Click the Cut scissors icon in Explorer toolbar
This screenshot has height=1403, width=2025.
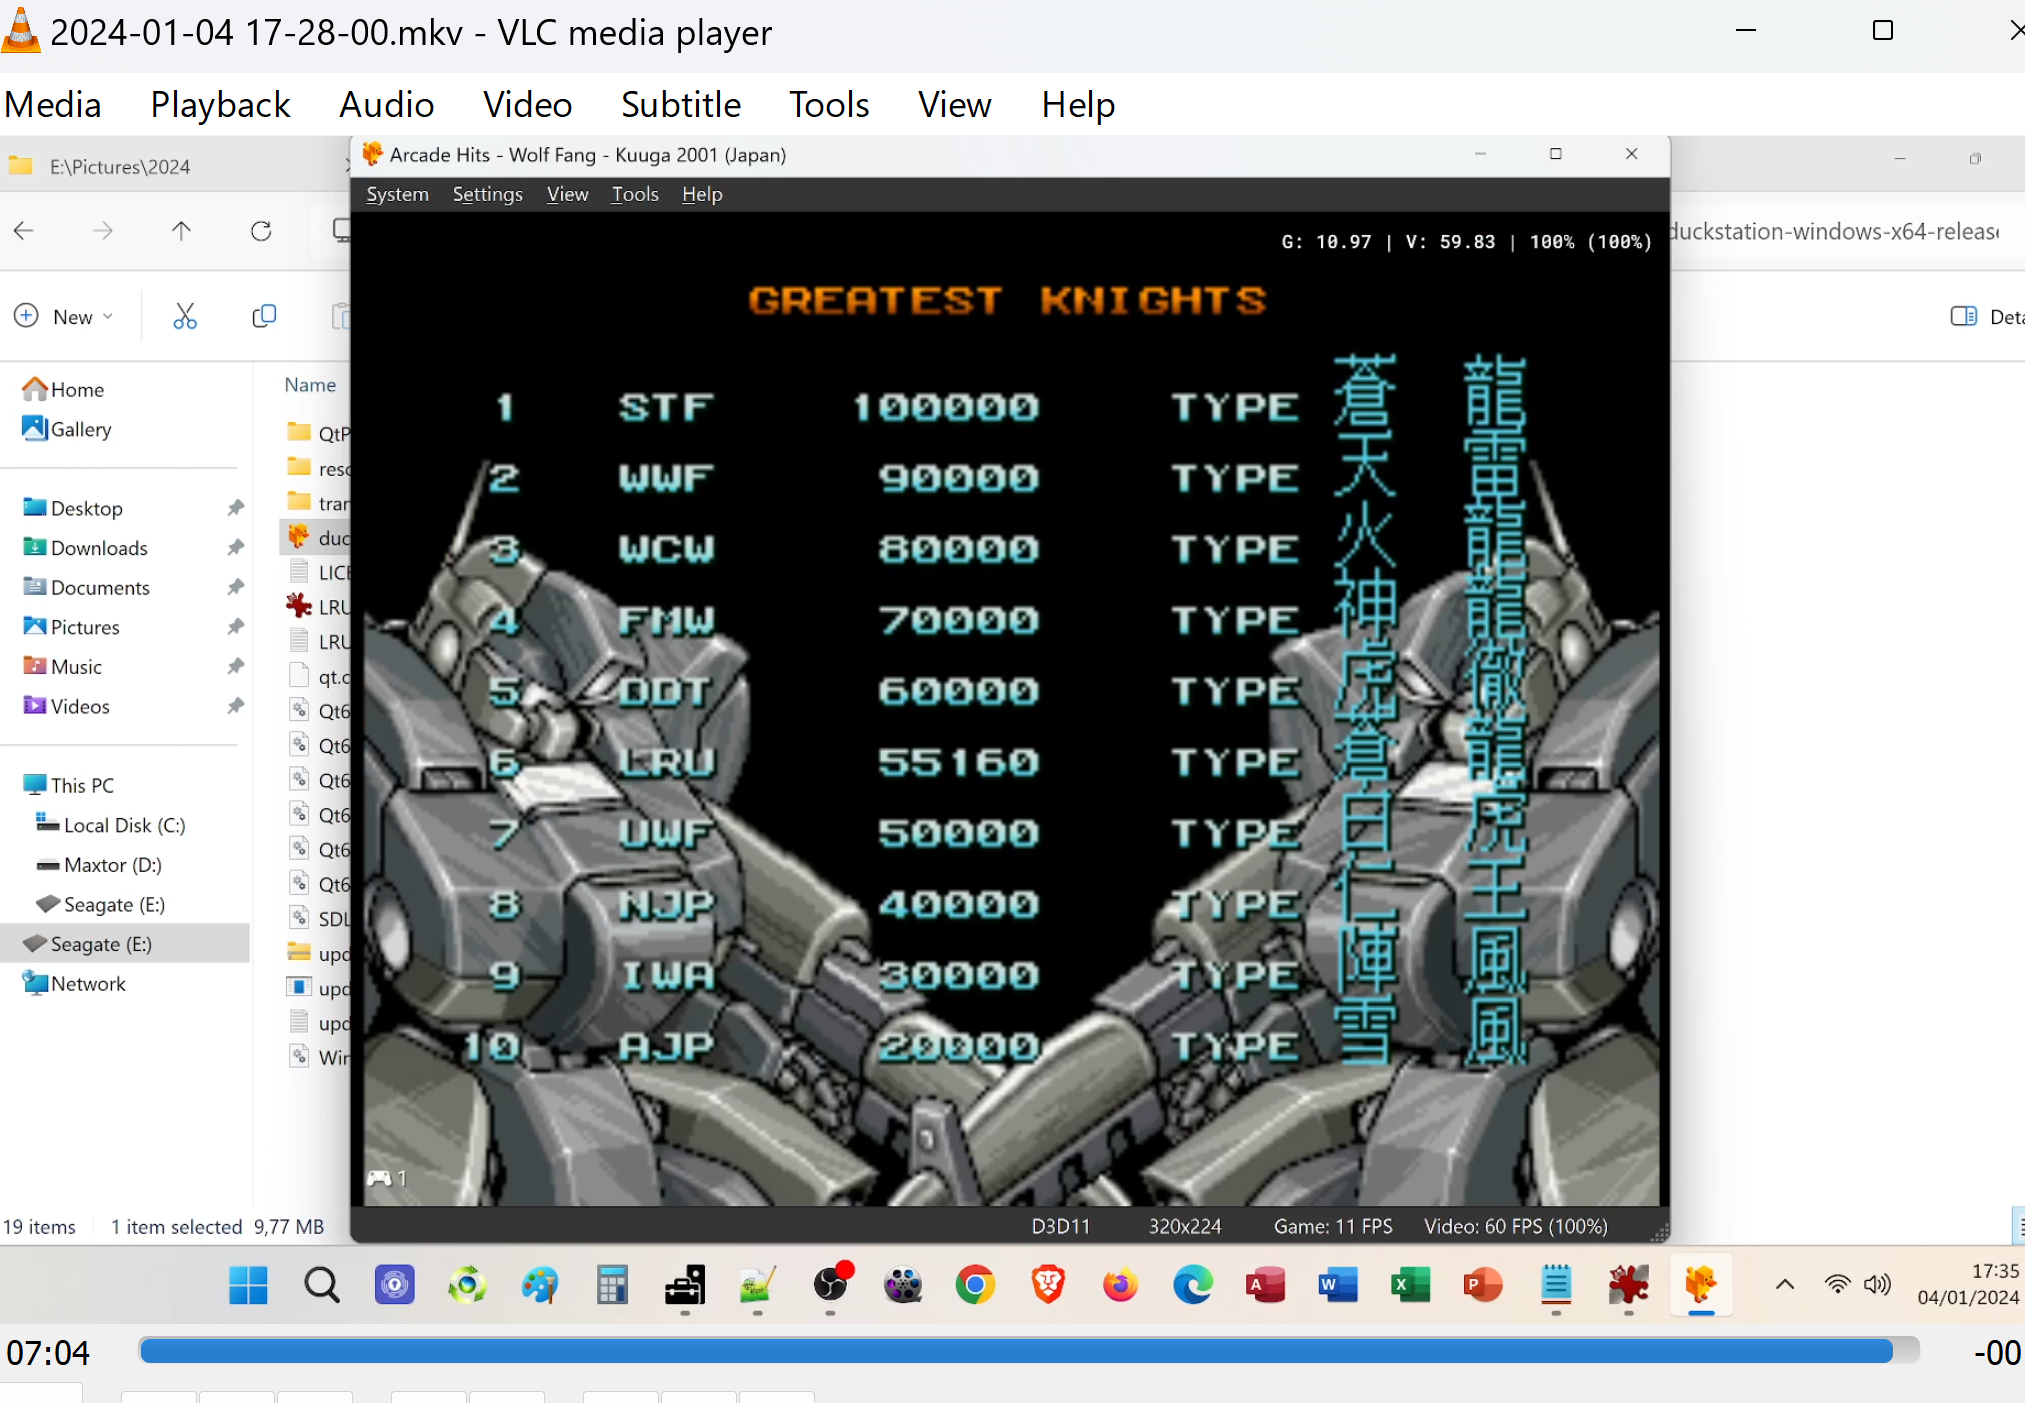pyautogui.click(x=185, y=317)
